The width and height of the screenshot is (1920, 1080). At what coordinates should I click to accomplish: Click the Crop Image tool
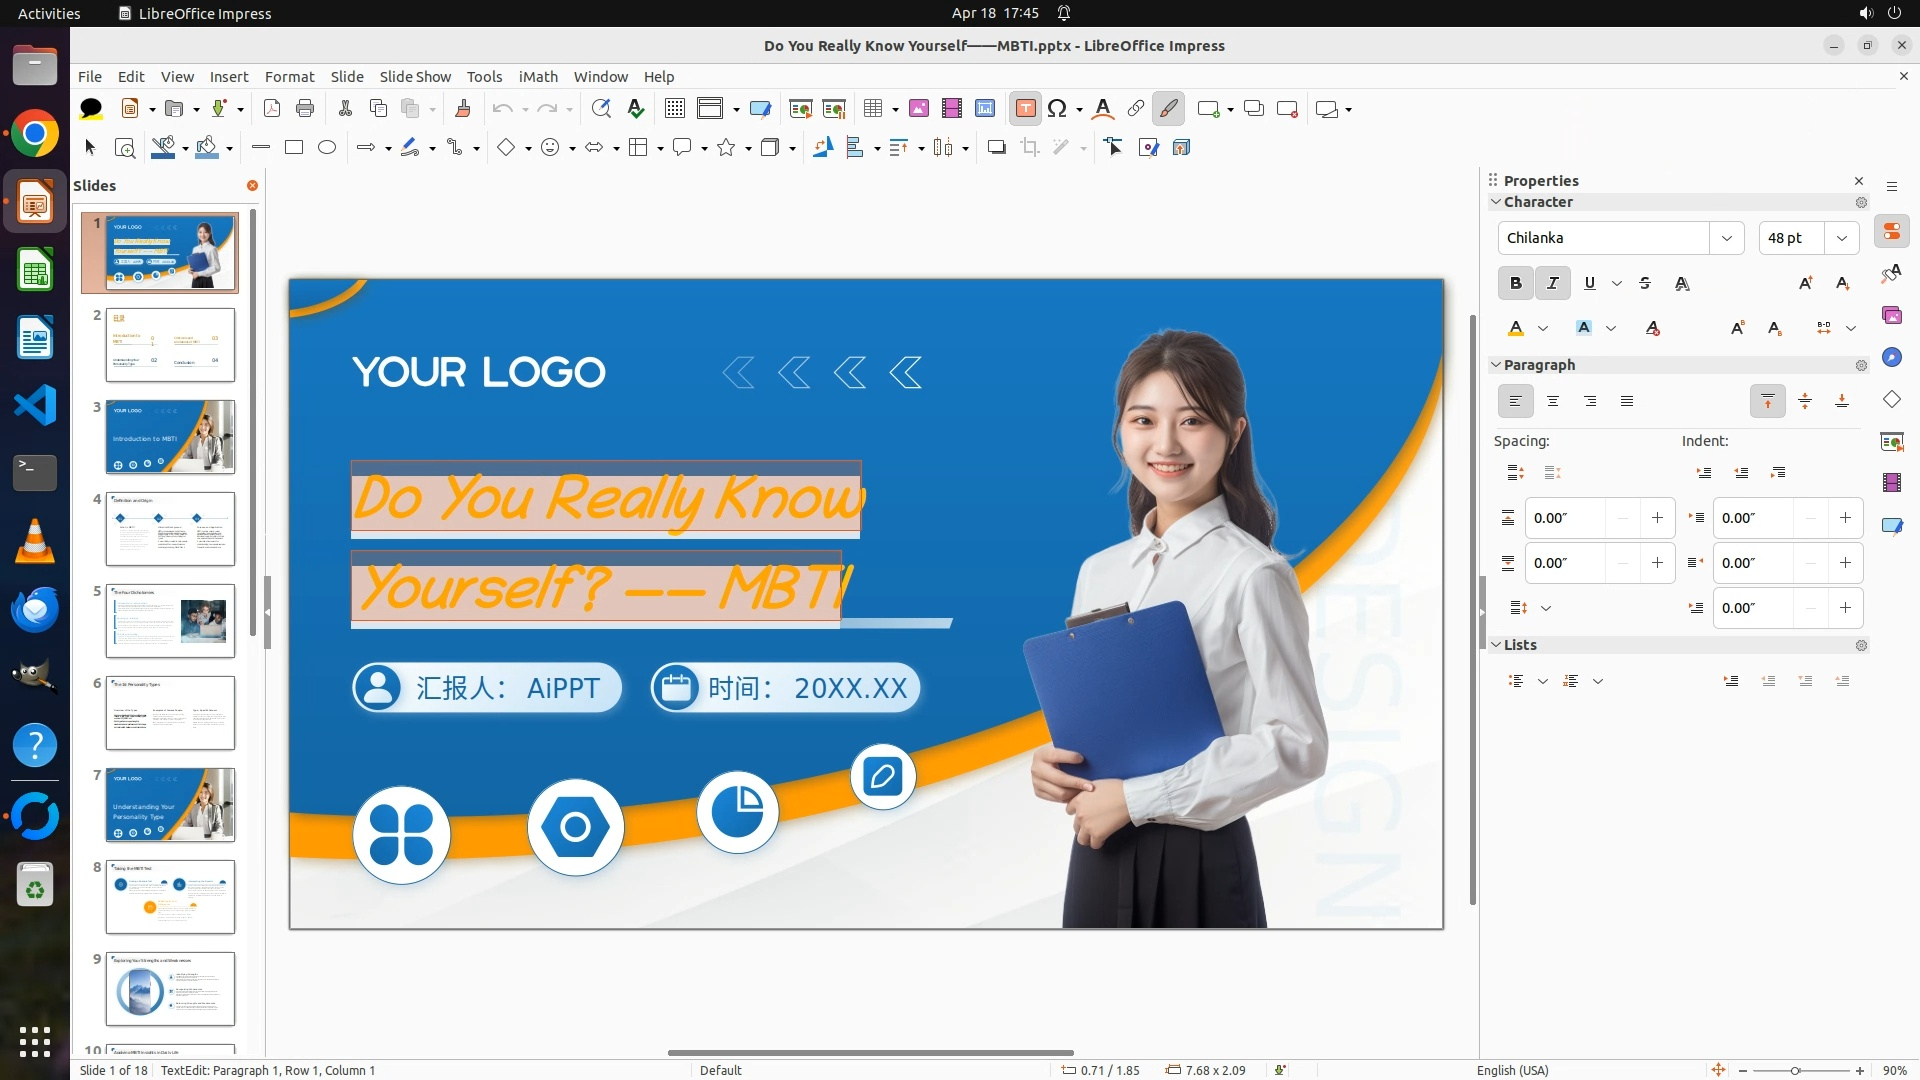pyautogui.click(x=1030, y=148)
